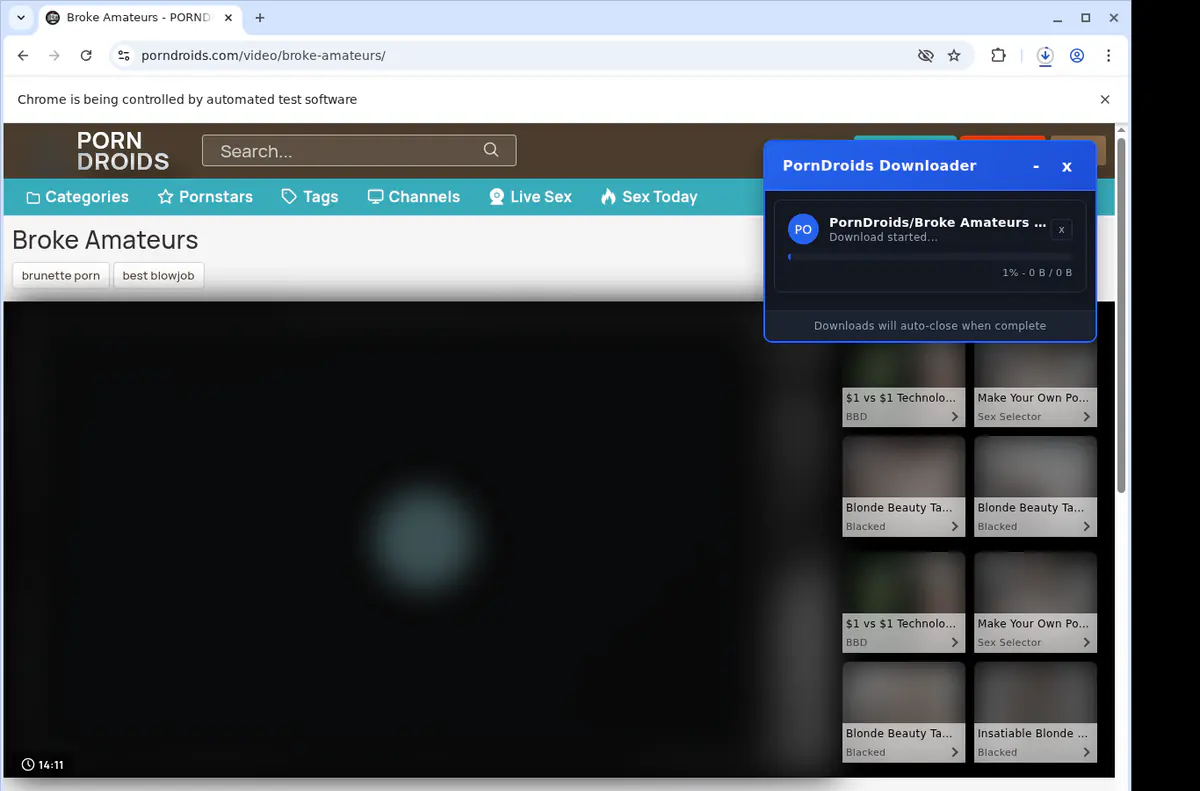Click the 'Download started...' status text

tap(883, 238)
